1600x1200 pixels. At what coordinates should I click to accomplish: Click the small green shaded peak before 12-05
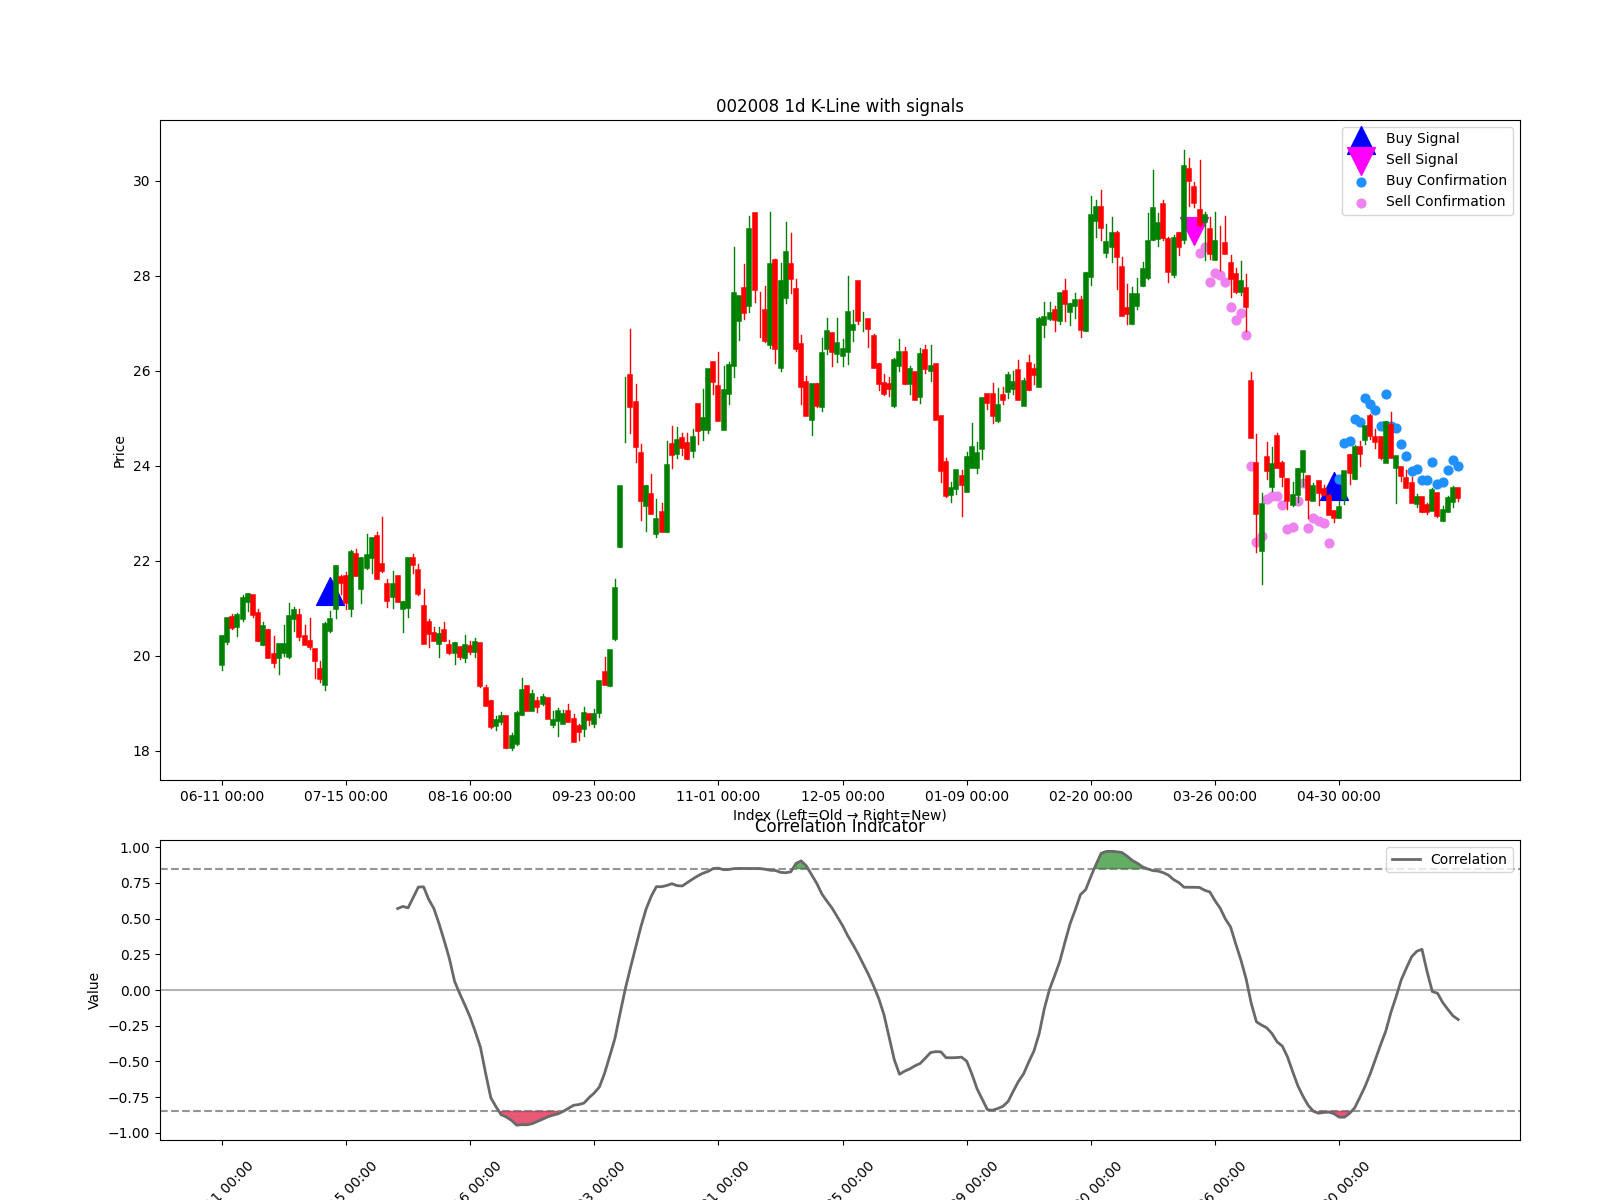[x=801, y=865]
